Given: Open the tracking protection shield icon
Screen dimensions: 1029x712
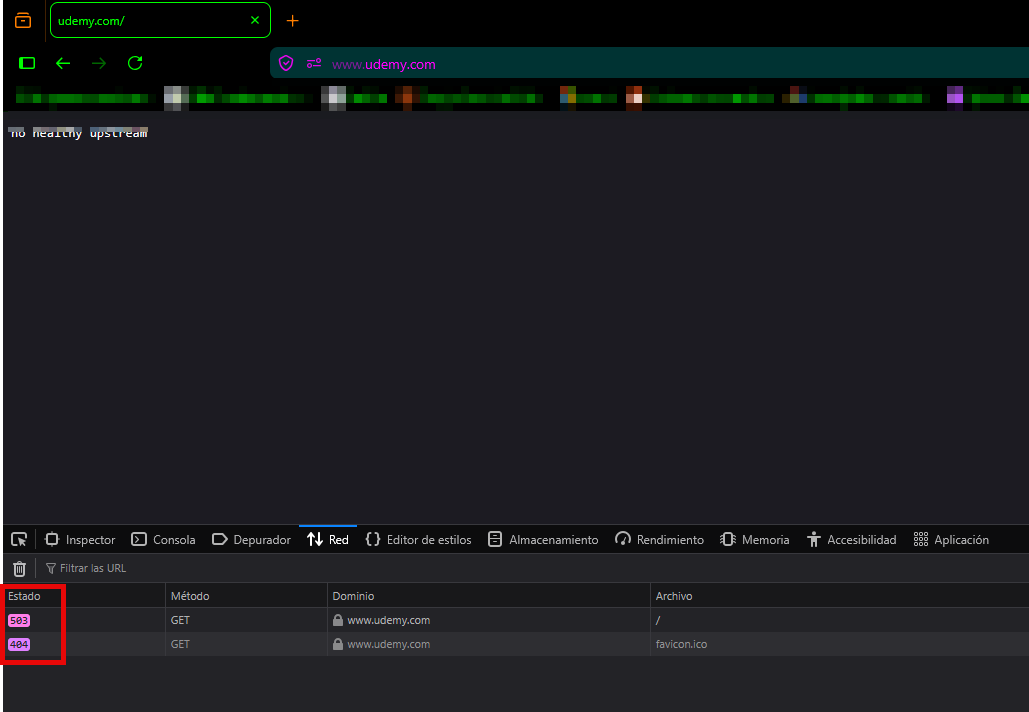Looking at the screenshot, I should pyautogui.click(x=285, y=63).
